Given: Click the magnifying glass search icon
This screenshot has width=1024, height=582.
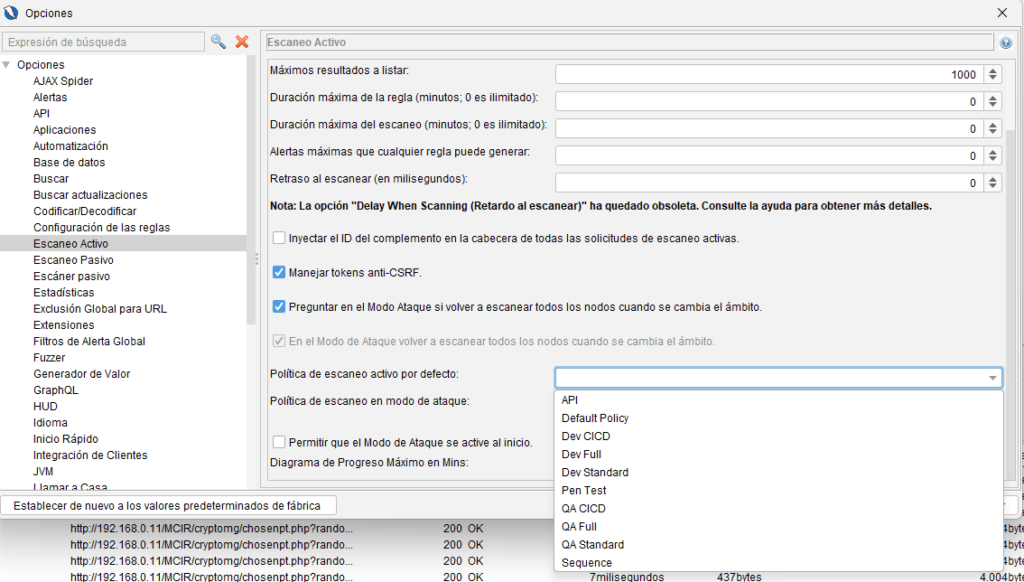Looking at the screenshot, I should pyautogui.click(x=218, y=42).
